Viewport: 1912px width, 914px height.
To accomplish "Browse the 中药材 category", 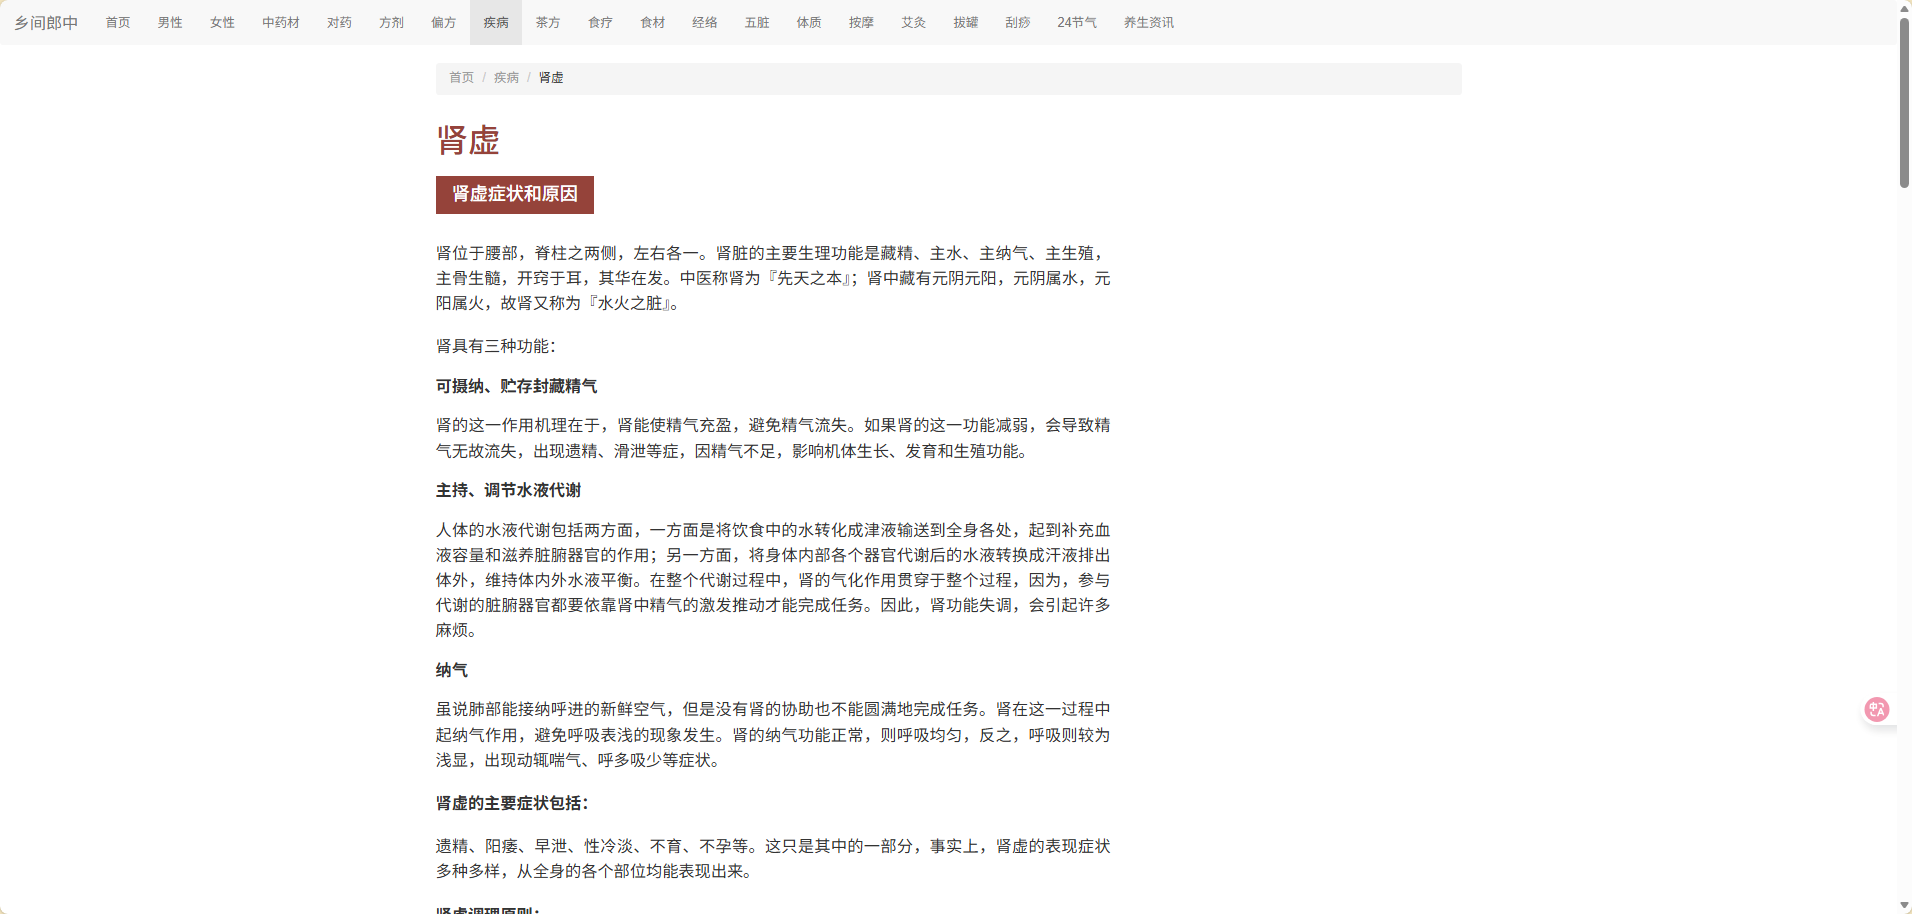I will [x=280, y=22].
